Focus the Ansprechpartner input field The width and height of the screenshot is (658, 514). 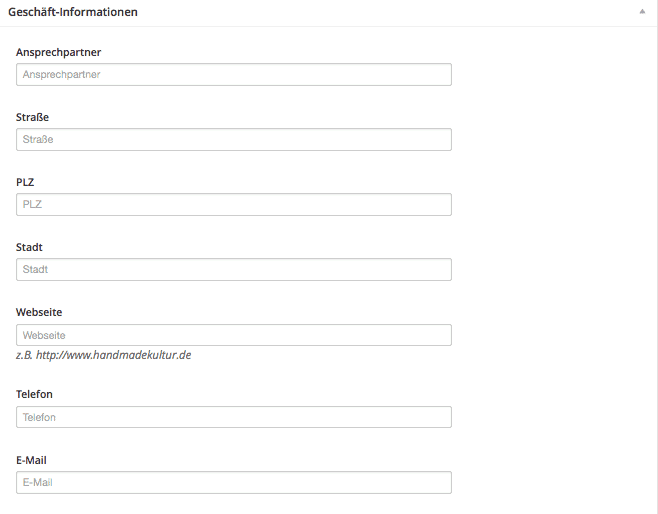click(x=233, y=74)
